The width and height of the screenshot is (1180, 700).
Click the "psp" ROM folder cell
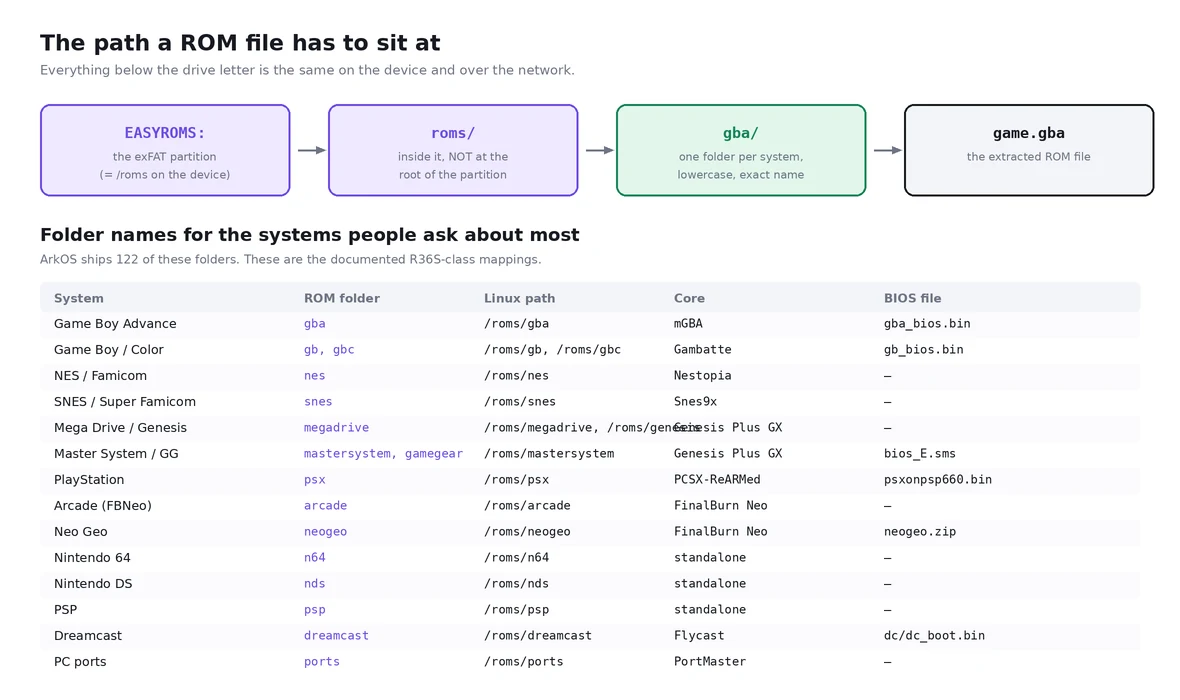click(315, 610)
